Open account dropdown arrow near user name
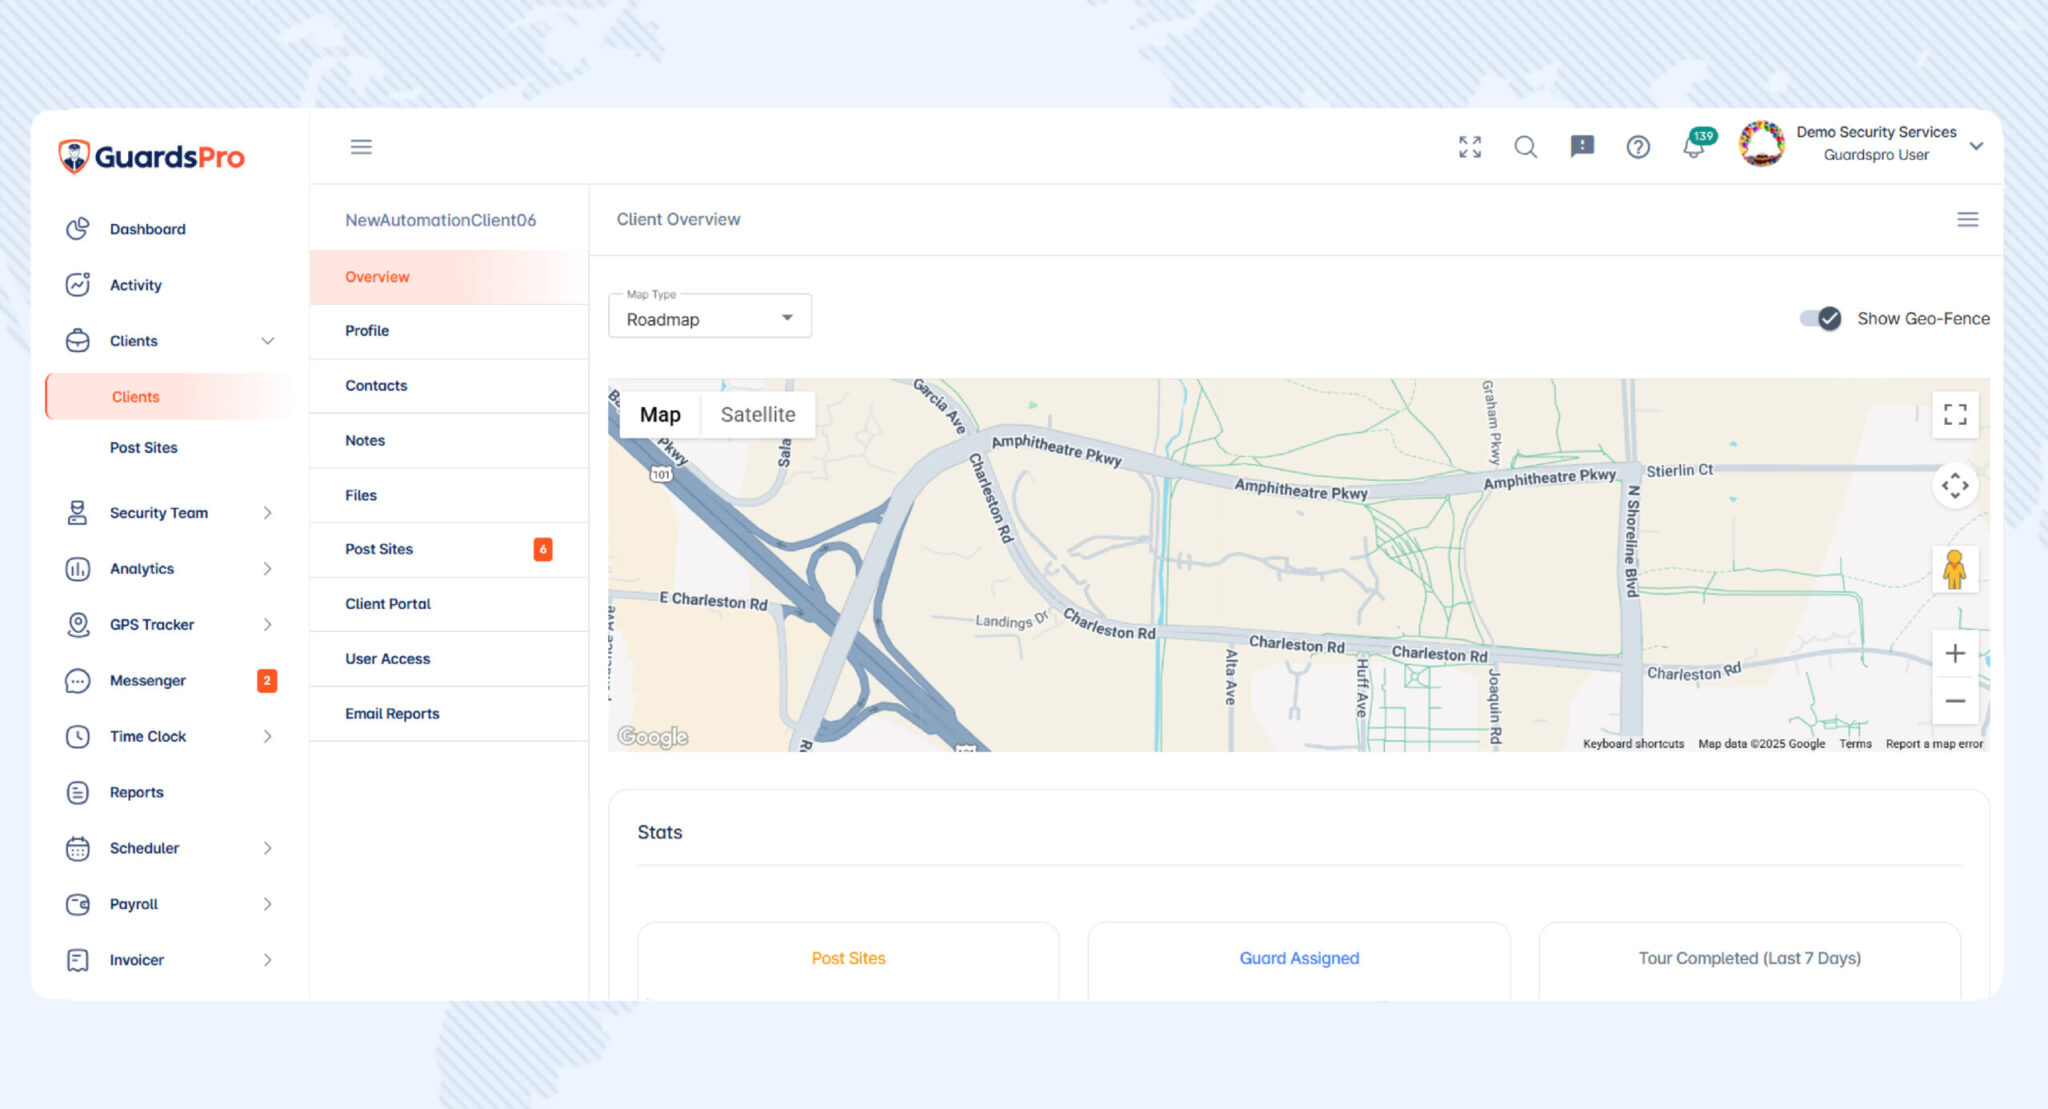This screenshot has height=1109, width=2048. coord(1976,146)
